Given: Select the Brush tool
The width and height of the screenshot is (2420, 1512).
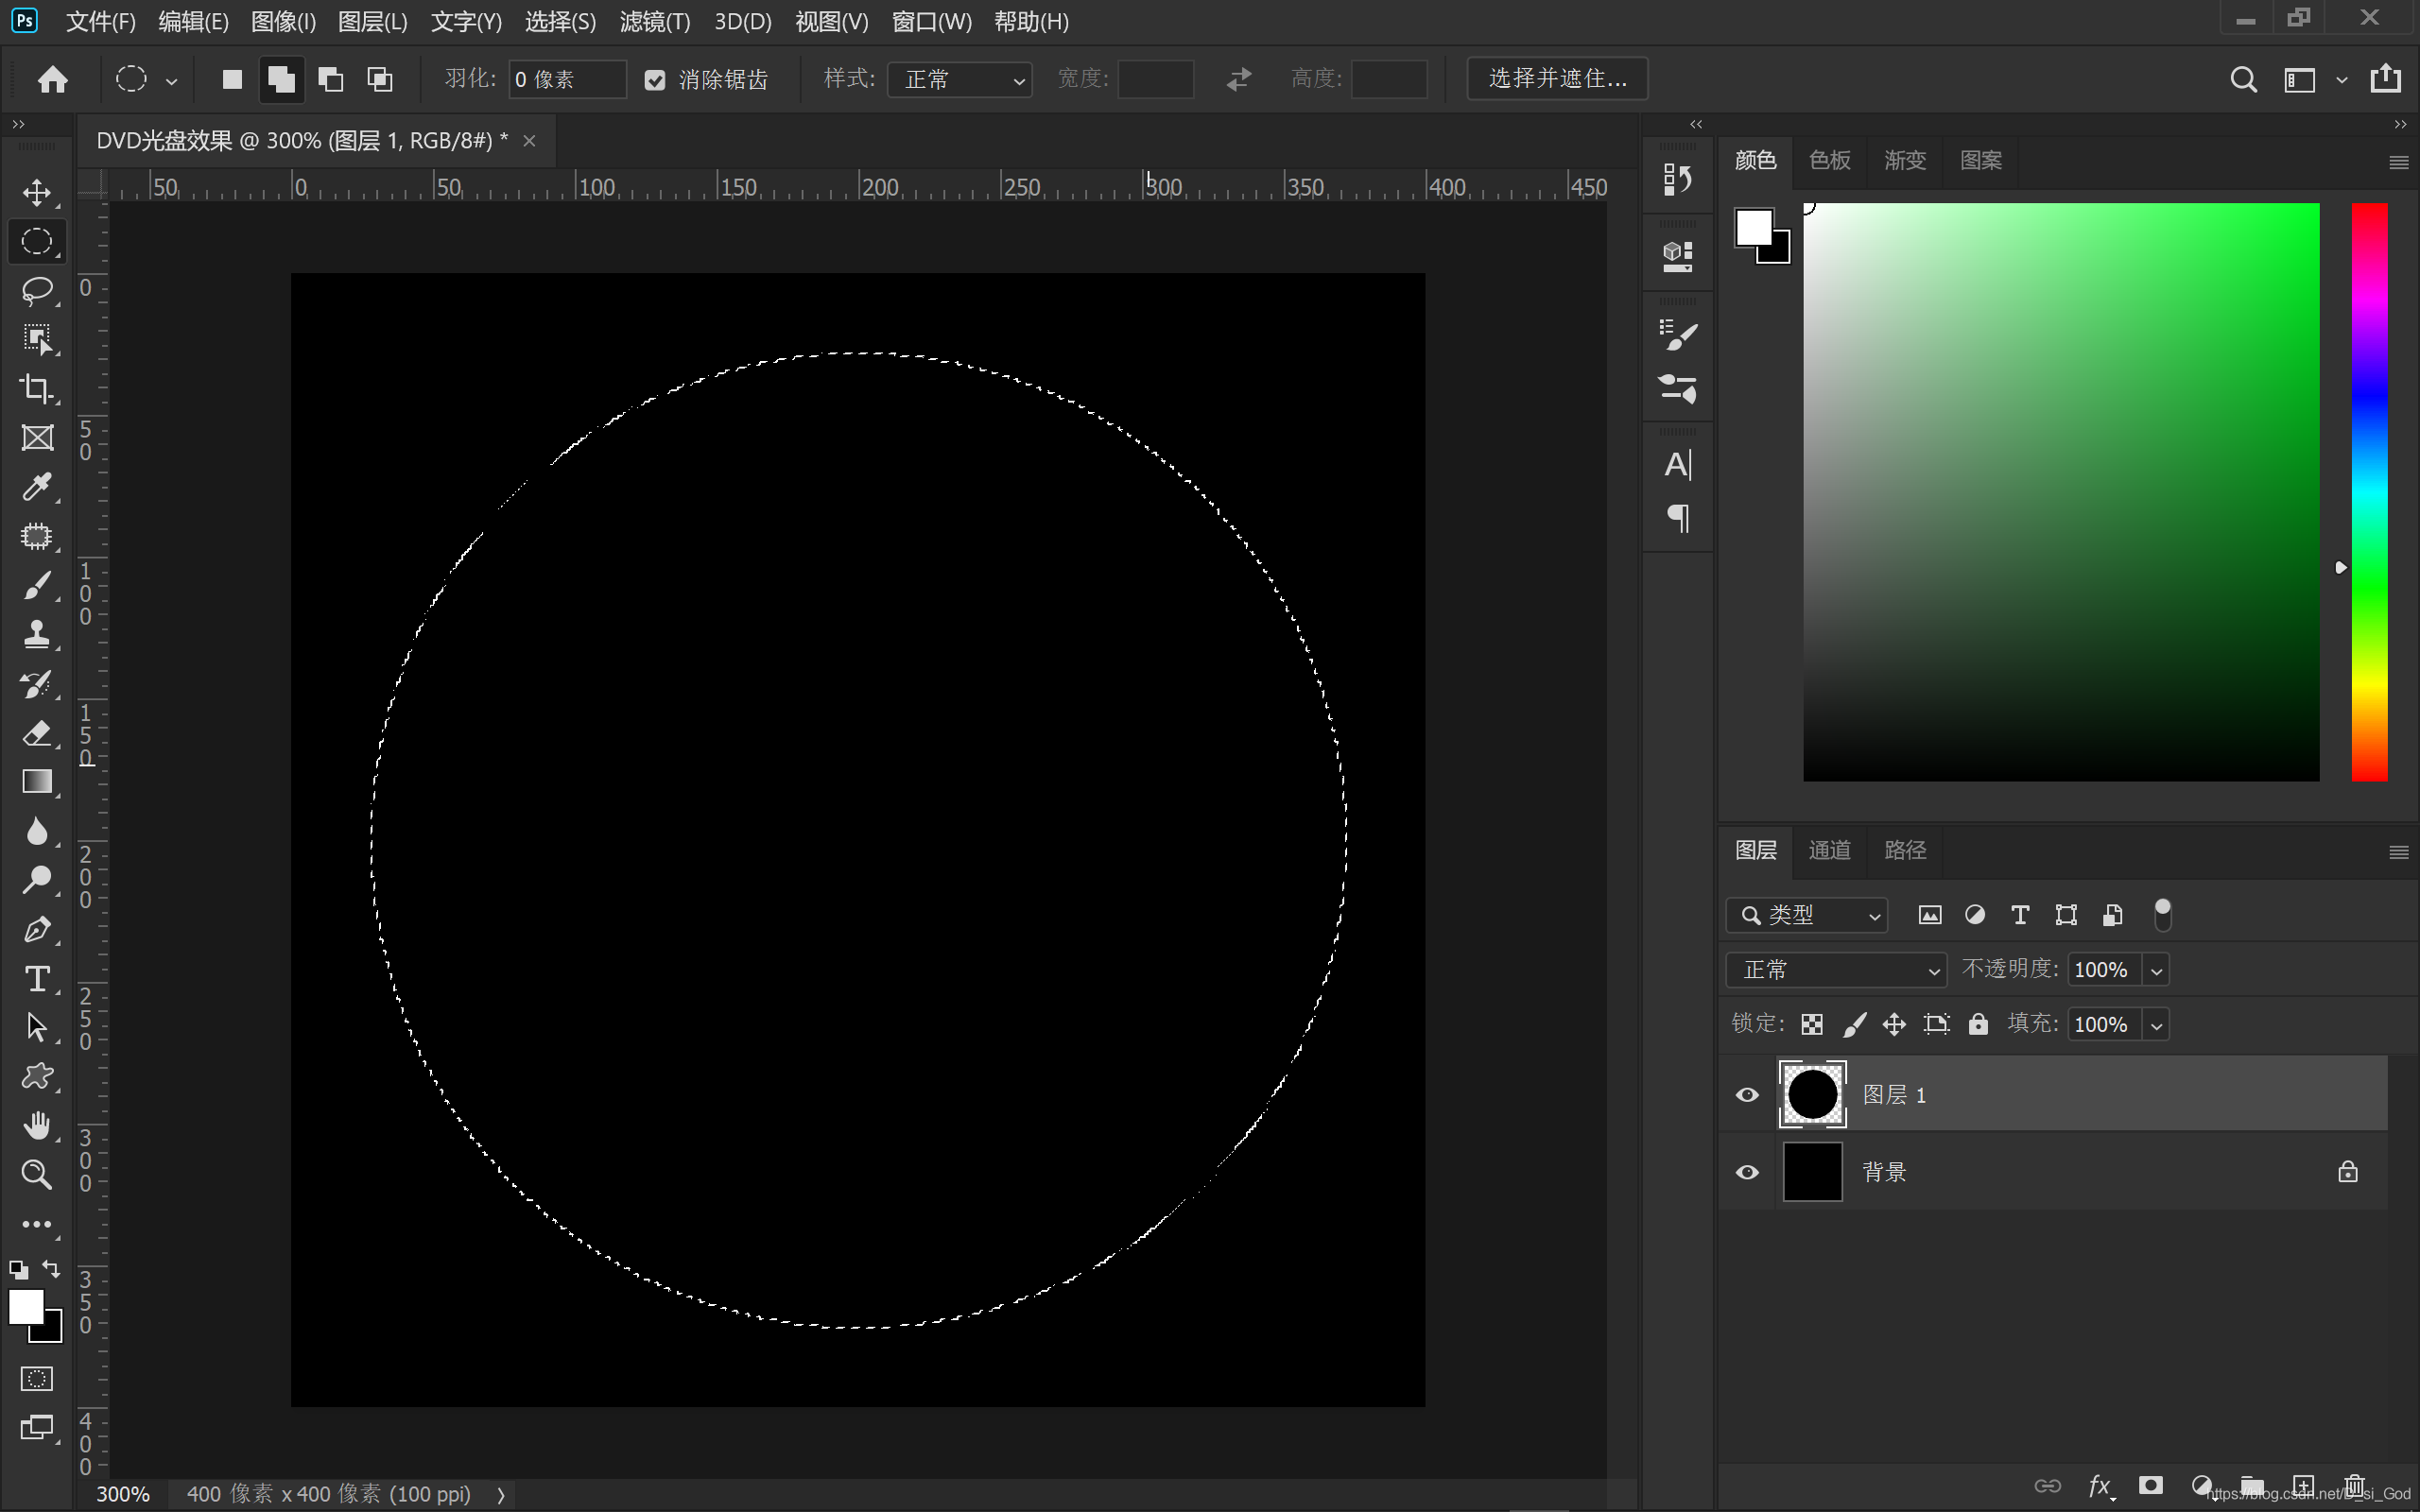Looking at the screenshot, I should [x=37, y=585].
